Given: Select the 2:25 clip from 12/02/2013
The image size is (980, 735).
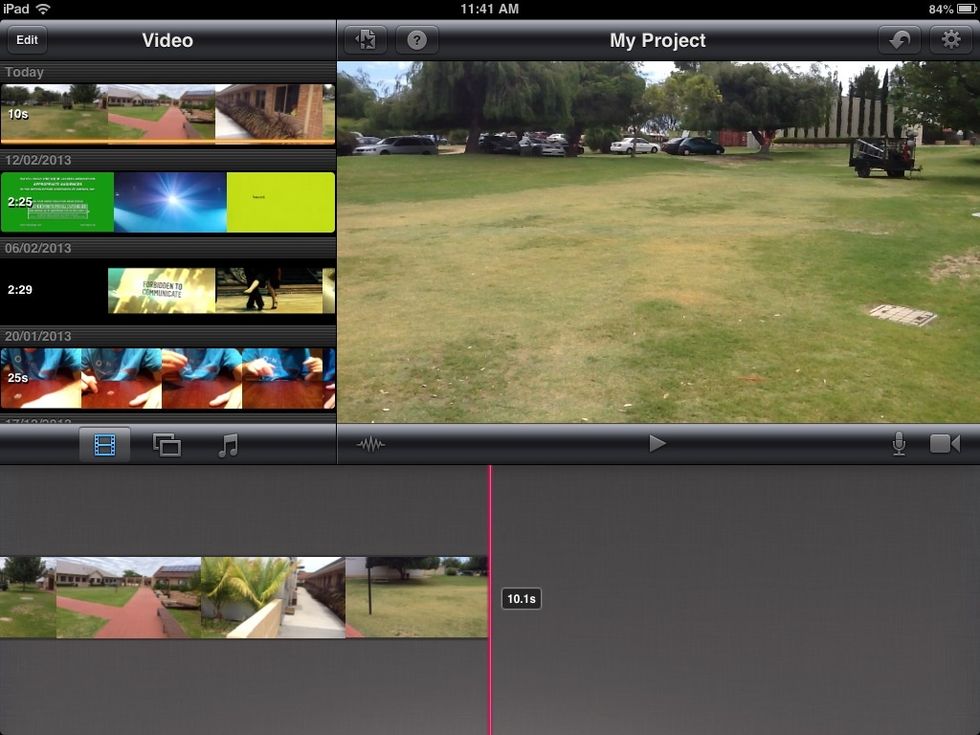Looking at the screenshot, I should coord(168,202).
